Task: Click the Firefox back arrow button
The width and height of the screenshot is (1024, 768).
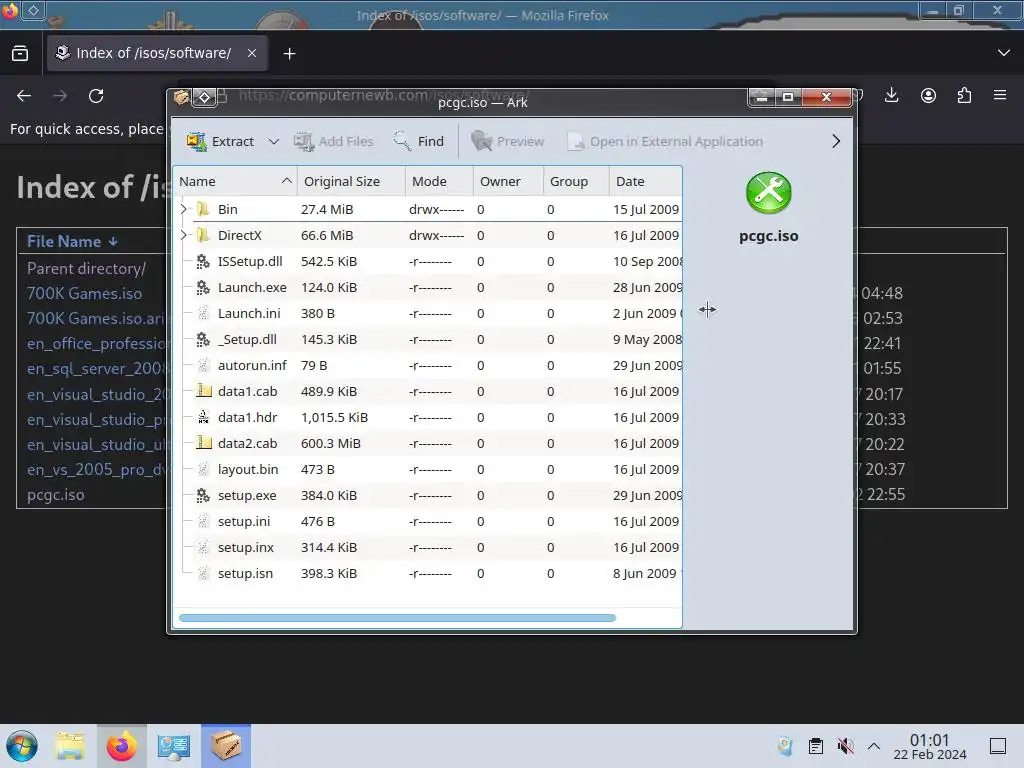Action: tap(24, 96)
